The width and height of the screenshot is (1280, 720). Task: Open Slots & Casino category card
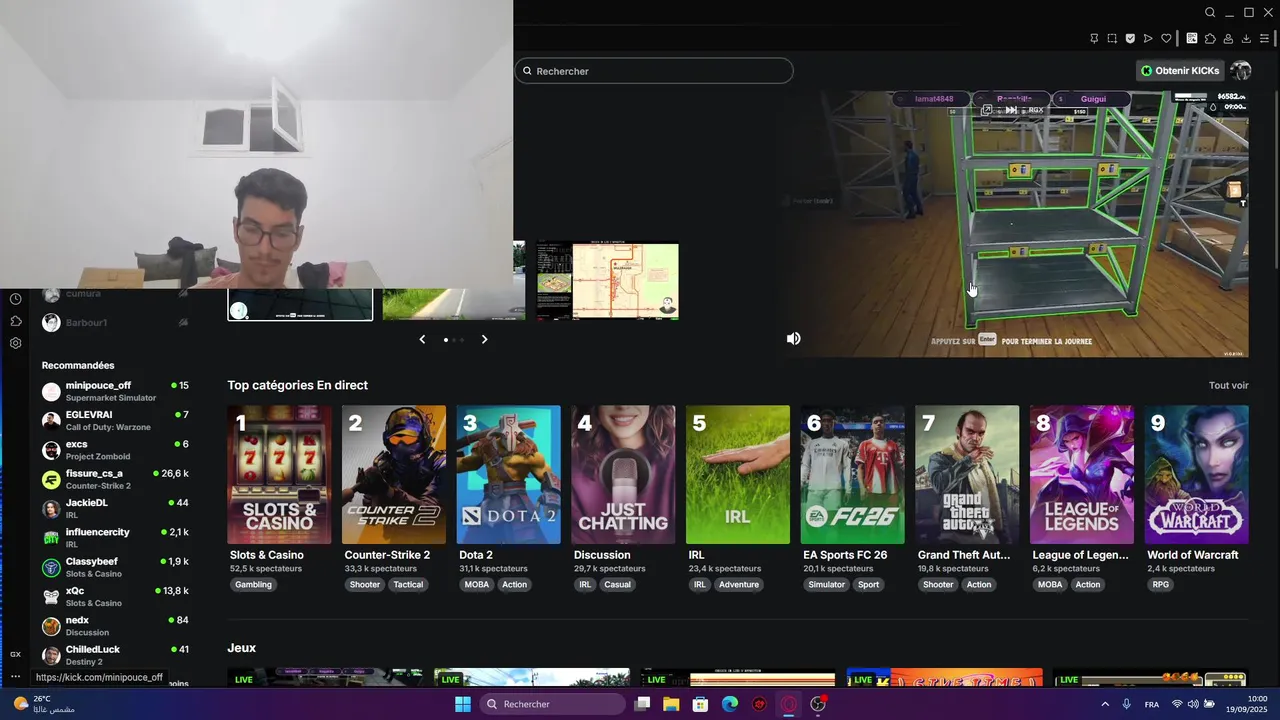(x=280, y=475)
